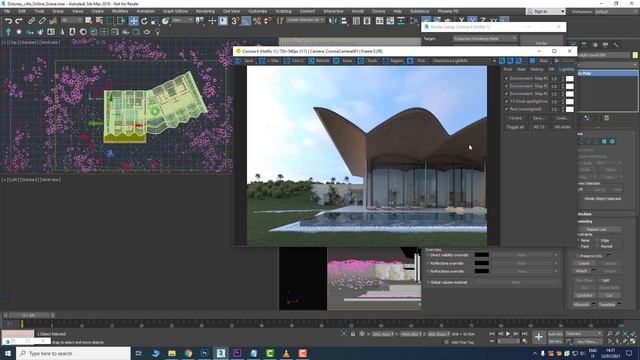Open the Workspaces dropdown
The height and width of the screenshot is (360, 640).
tap(615, 11)
